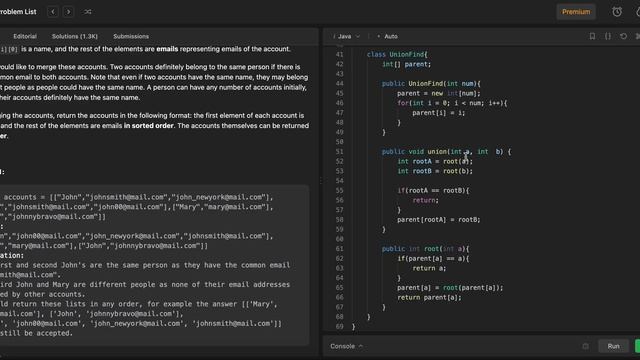Switch to the Editorial tab
The image size is (640, 360).
[25, 36]
